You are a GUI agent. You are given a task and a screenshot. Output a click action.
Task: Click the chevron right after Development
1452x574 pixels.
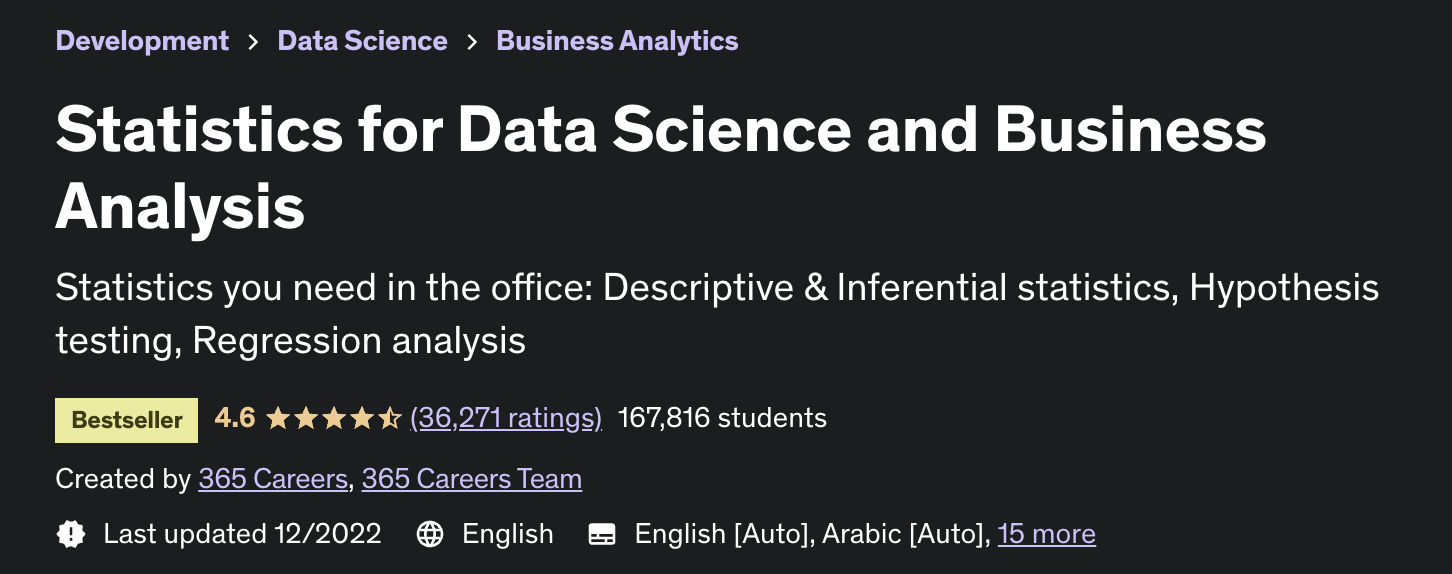253,42
